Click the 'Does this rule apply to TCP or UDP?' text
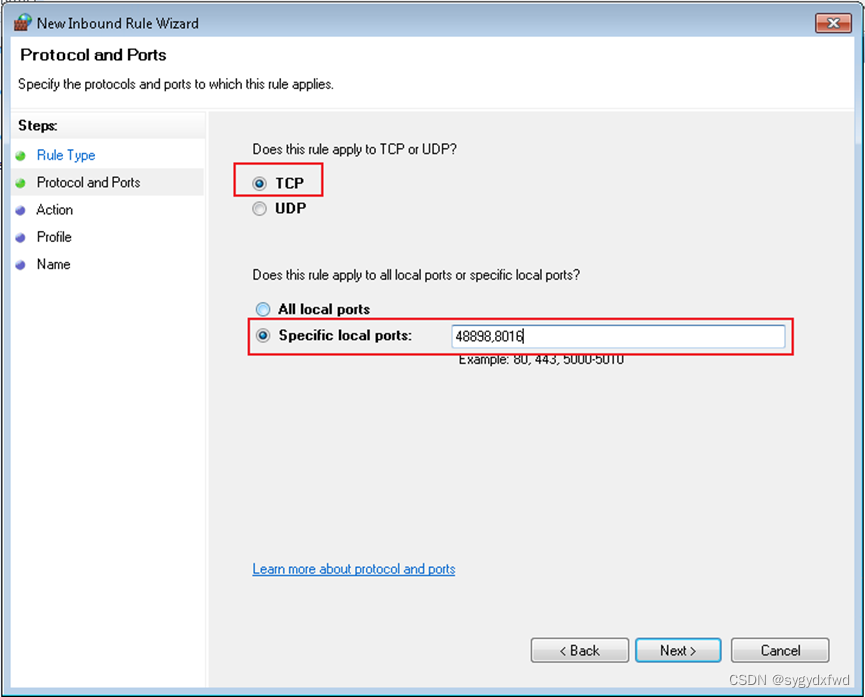 (354, 150)
